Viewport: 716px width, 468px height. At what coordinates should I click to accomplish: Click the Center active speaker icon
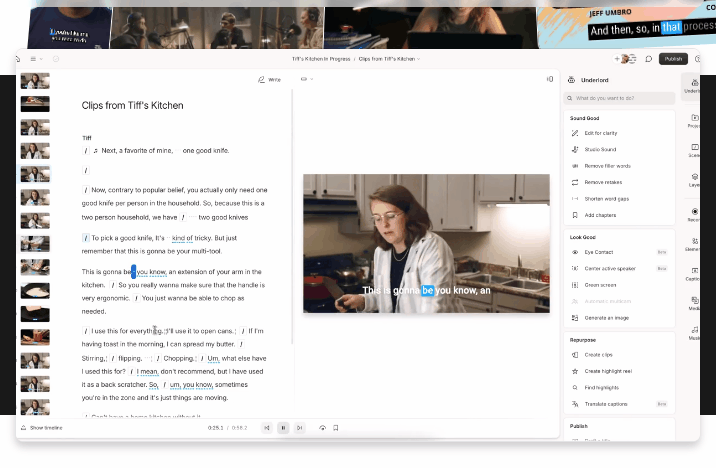575,269
